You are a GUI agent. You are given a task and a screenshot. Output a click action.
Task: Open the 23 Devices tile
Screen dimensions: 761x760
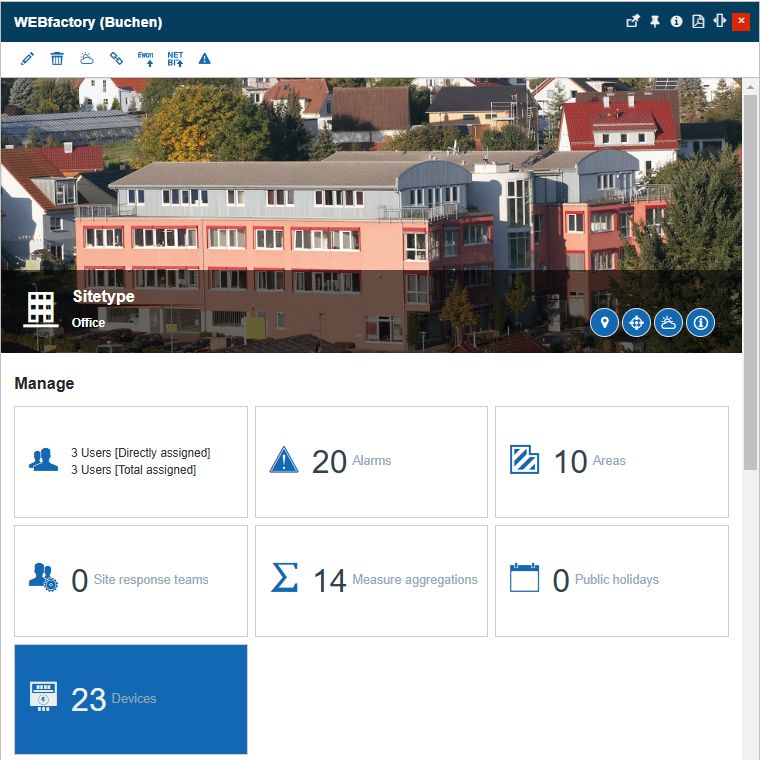[131, 699]
